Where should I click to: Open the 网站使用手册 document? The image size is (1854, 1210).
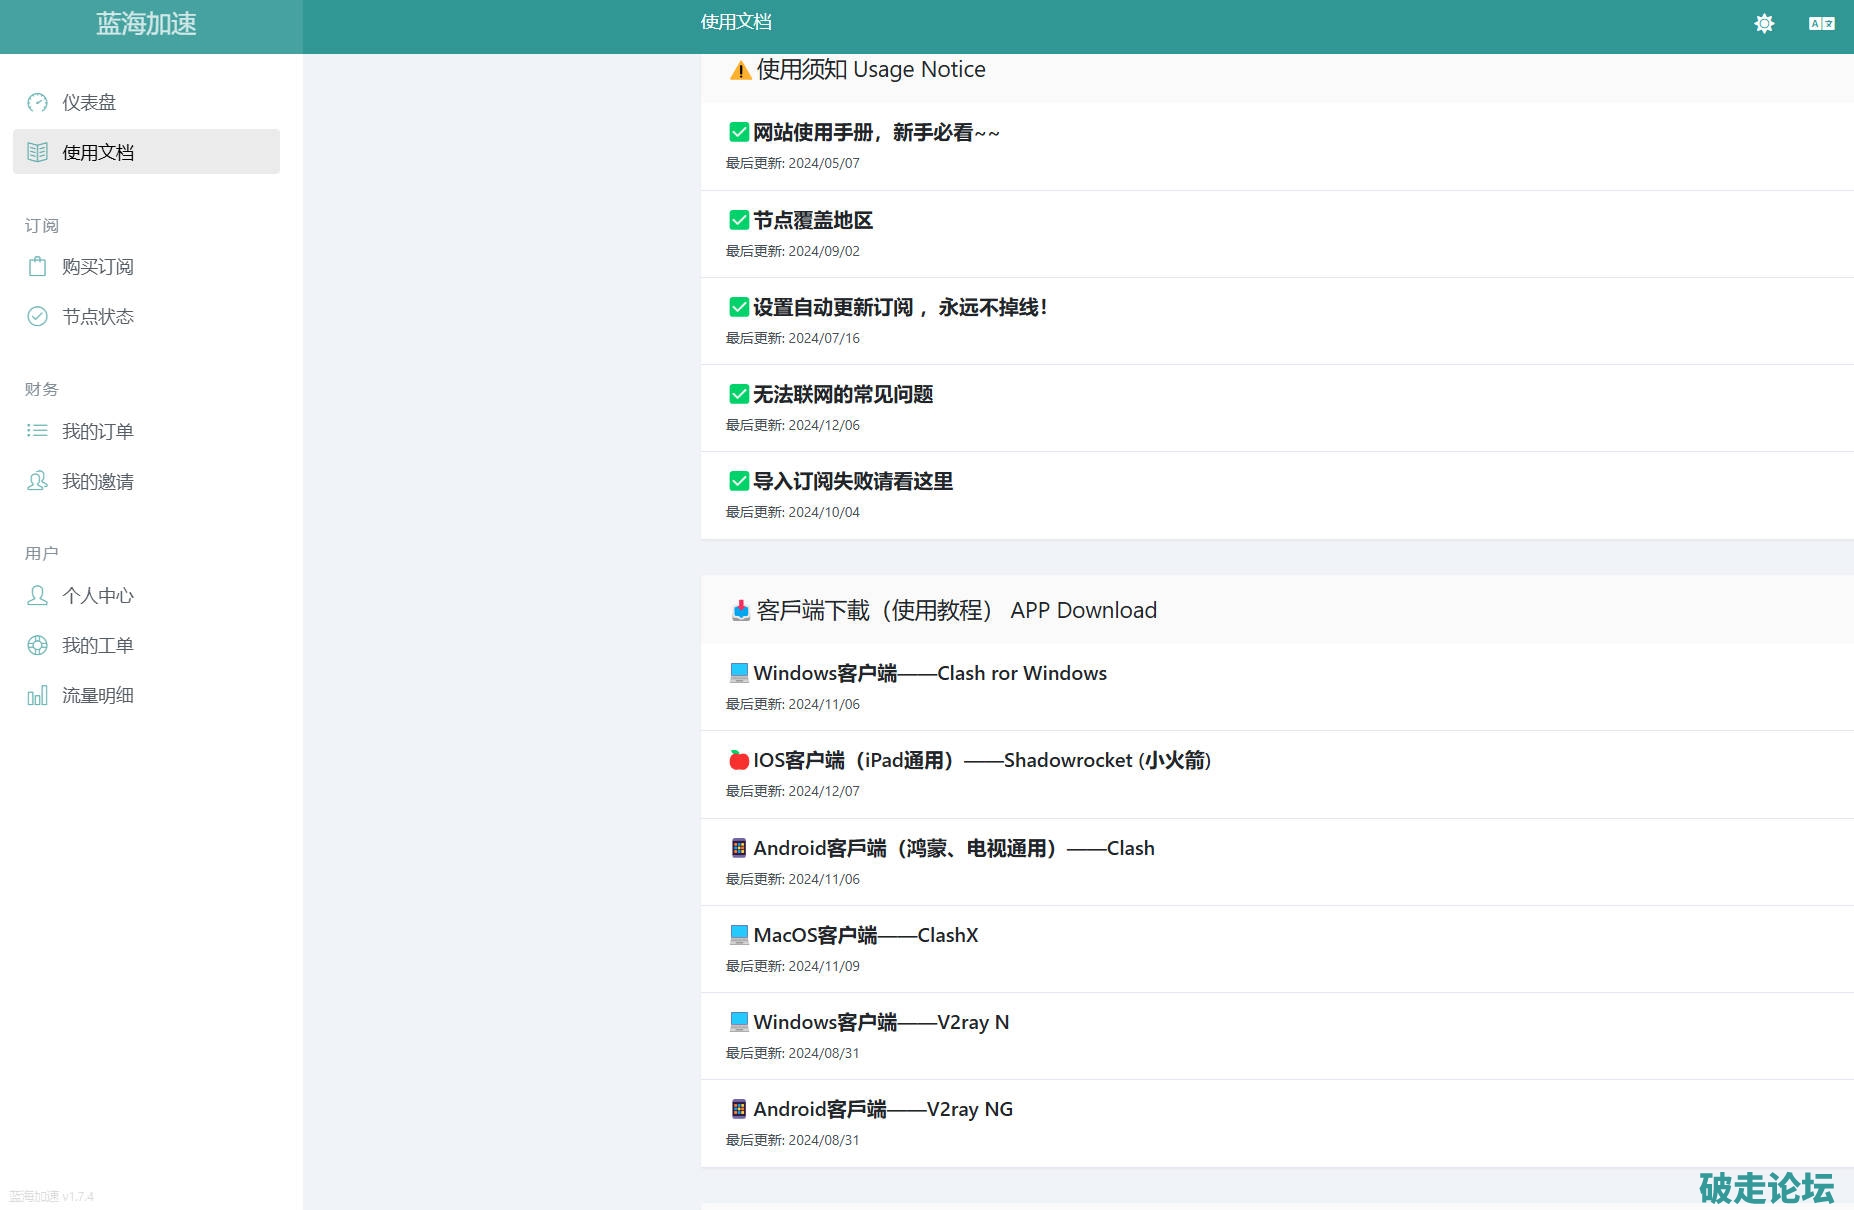pyautogui.click(x=875, y=133)
